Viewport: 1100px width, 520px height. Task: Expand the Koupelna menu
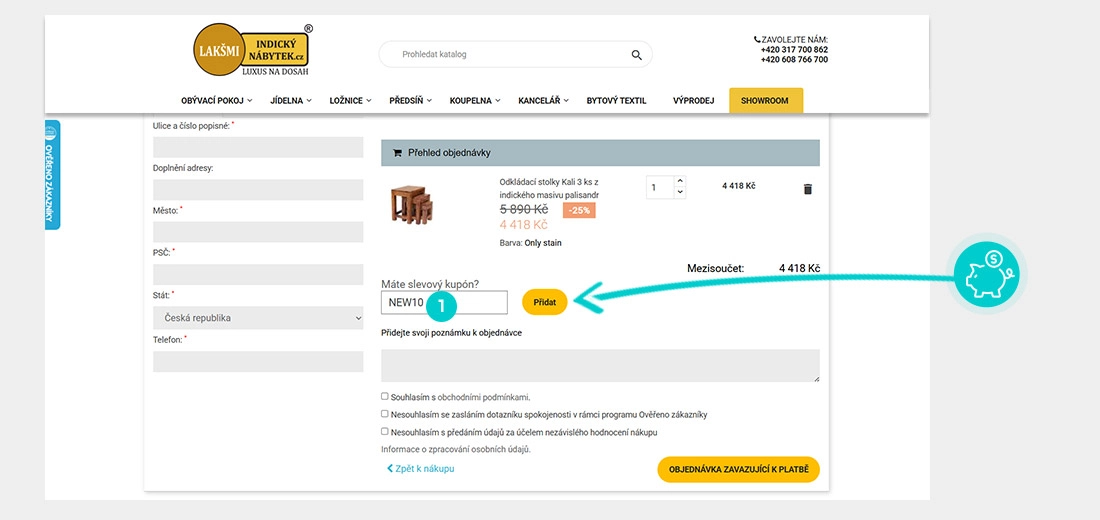[x=475, y=100]
